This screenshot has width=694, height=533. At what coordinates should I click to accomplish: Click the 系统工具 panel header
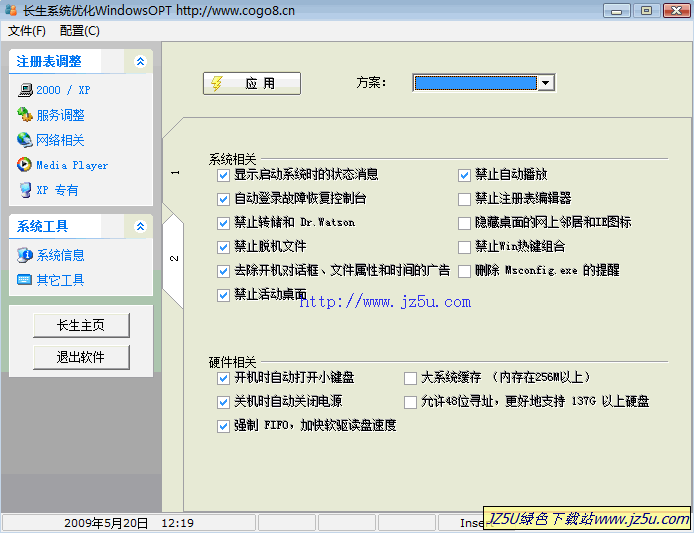click(x=81, y=226)
